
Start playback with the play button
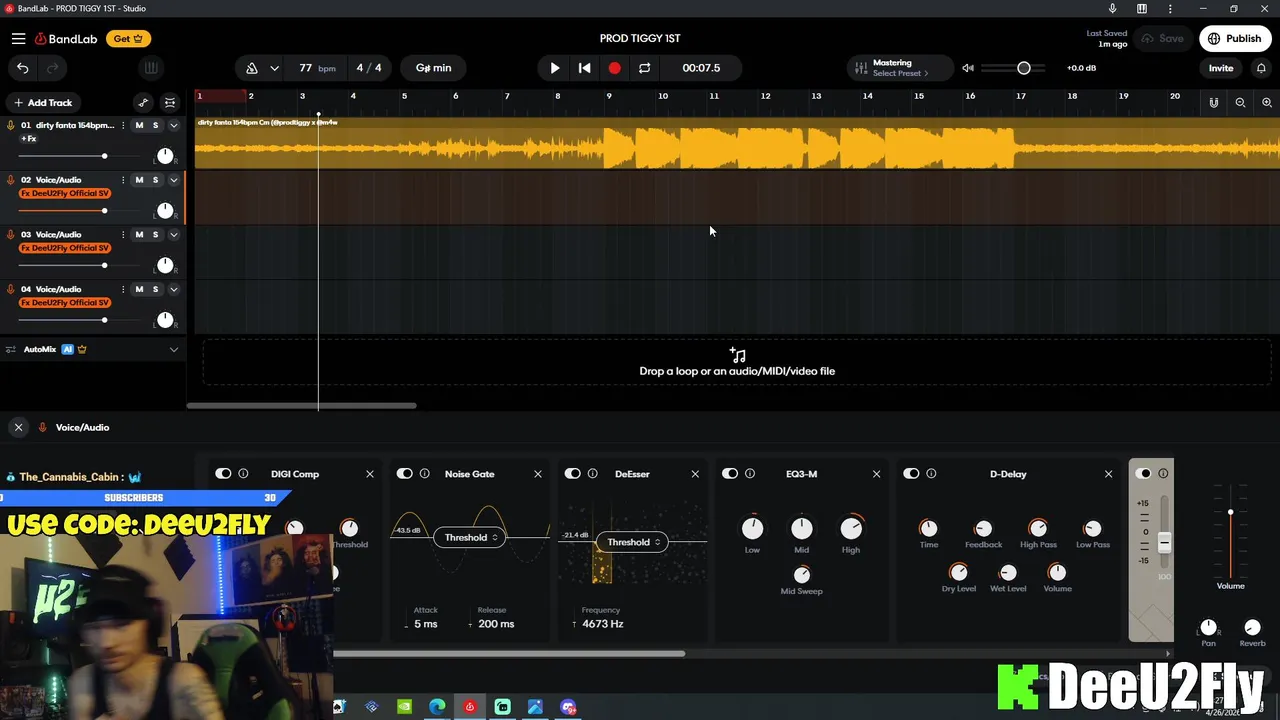tap(555, 68)
